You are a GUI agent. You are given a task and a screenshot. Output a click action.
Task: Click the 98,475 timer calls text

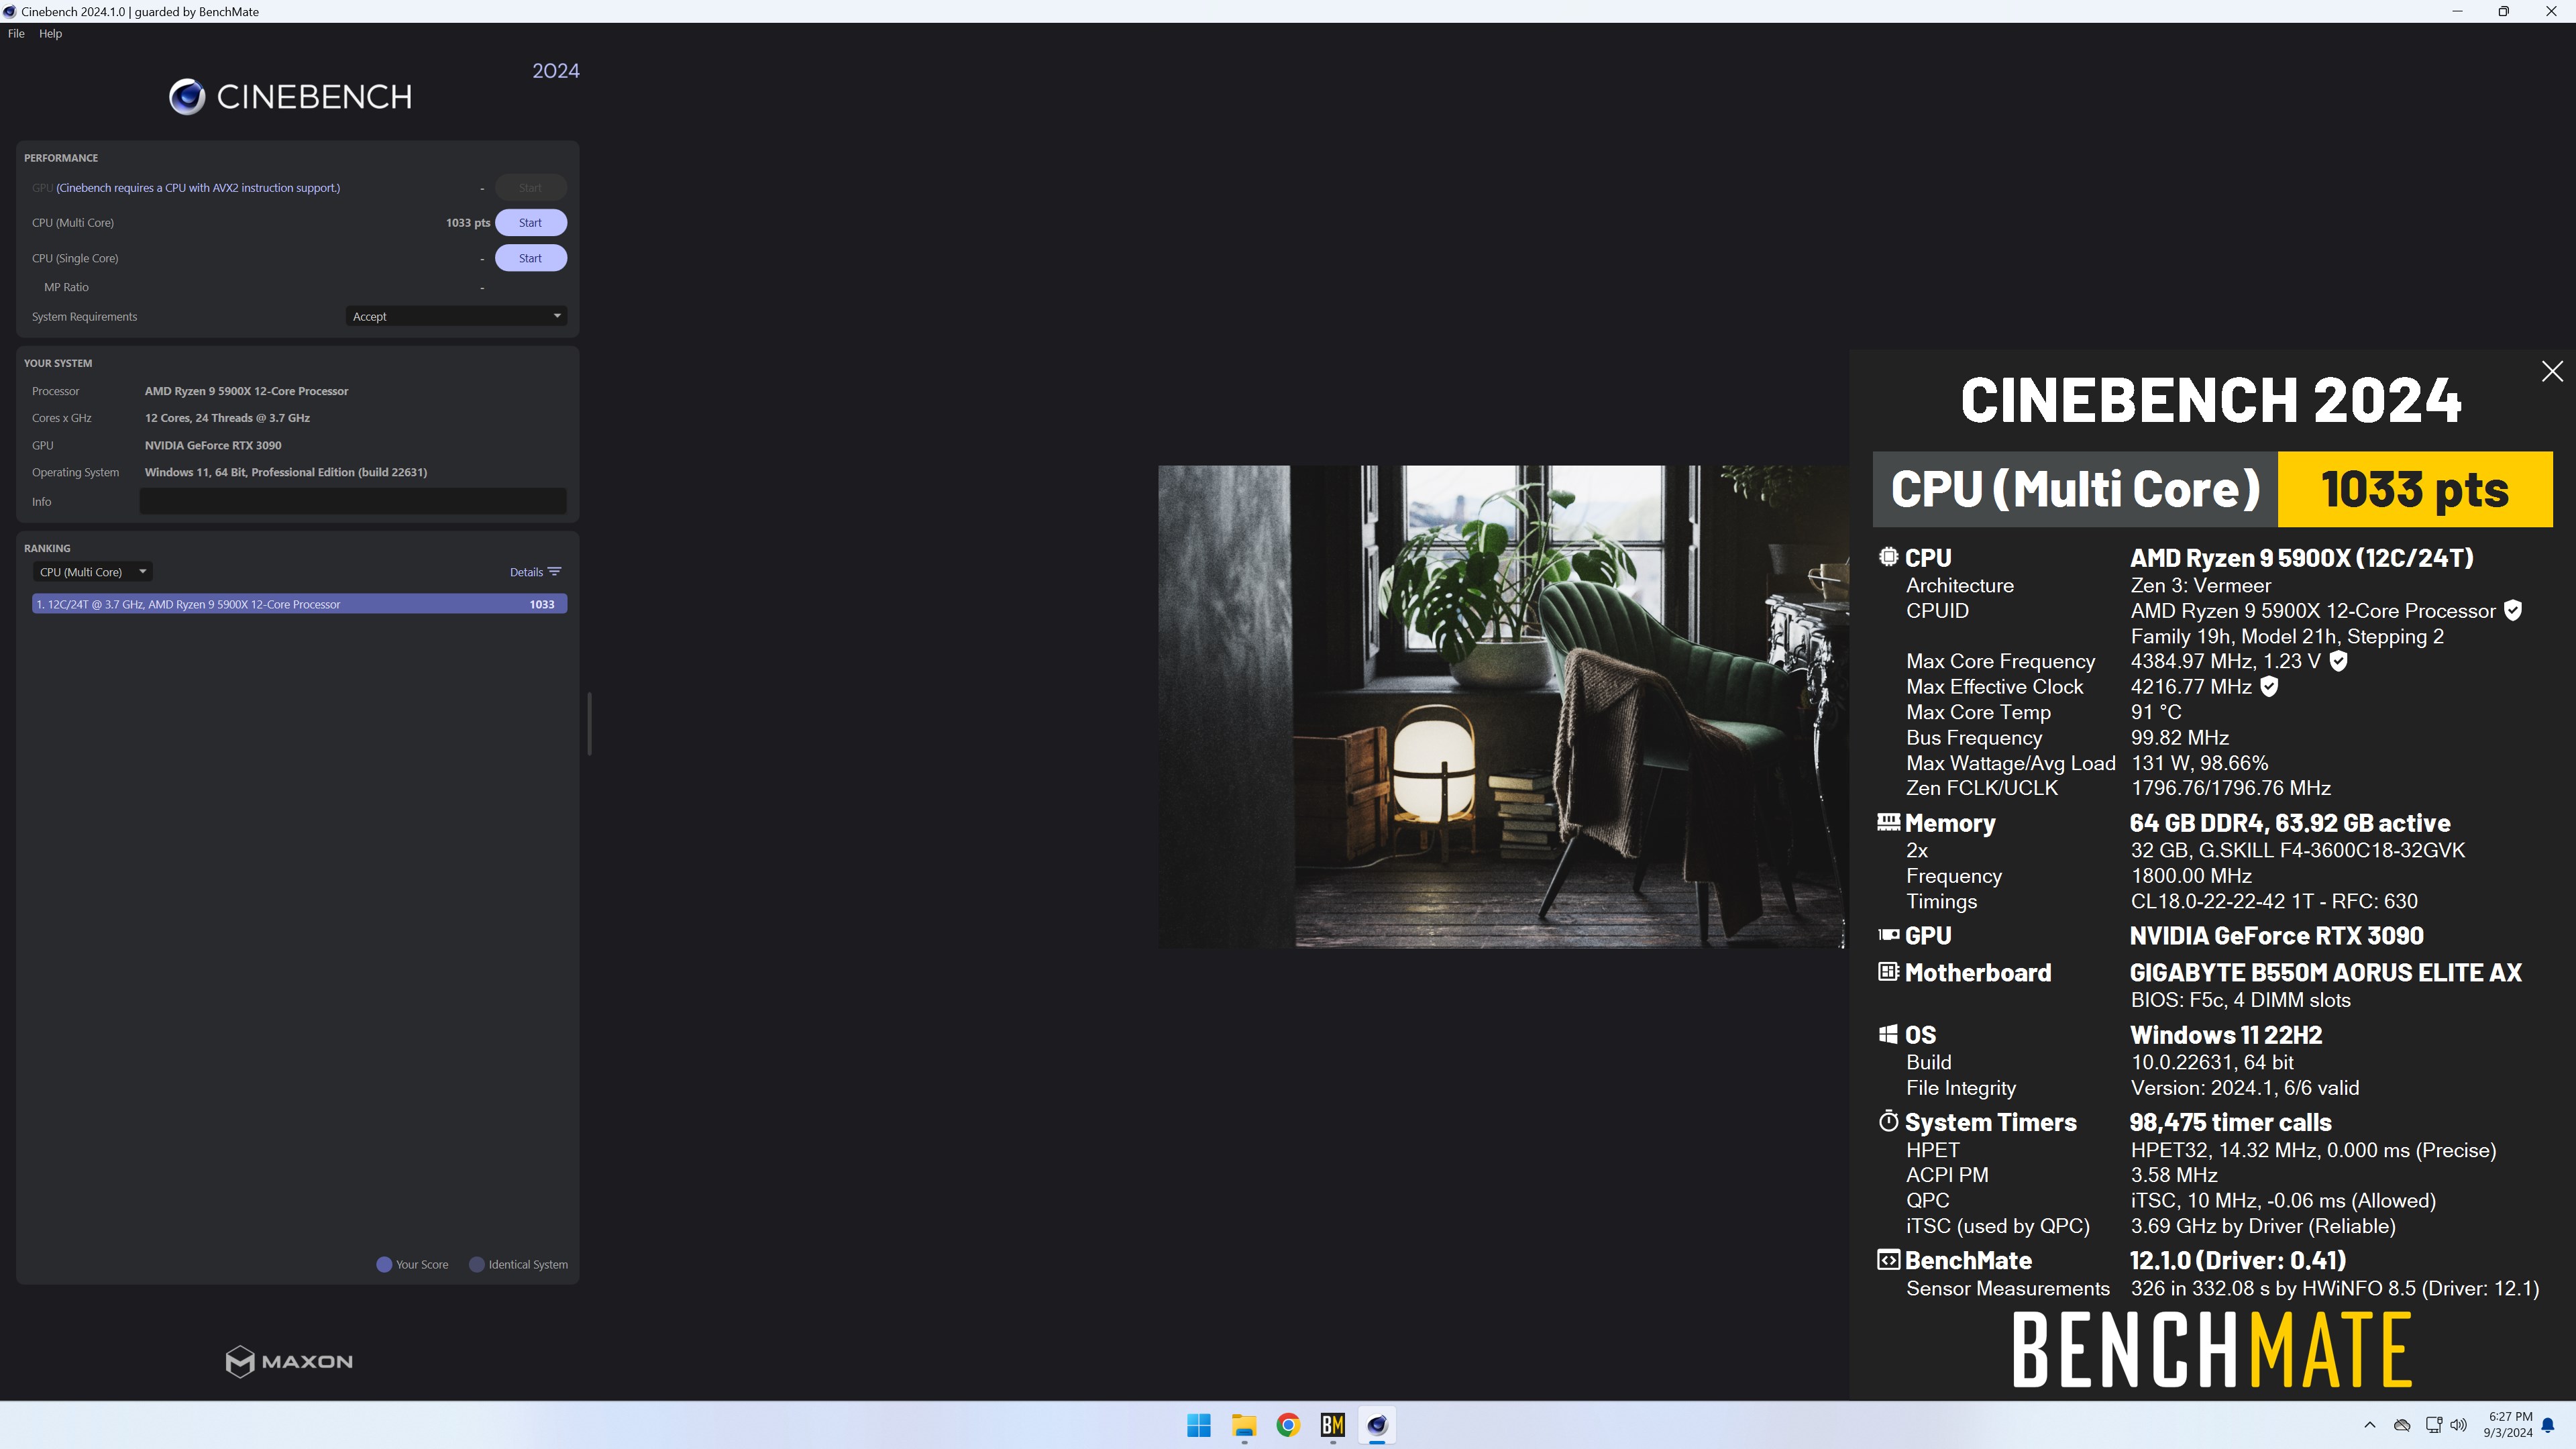pos(2230,1122)
